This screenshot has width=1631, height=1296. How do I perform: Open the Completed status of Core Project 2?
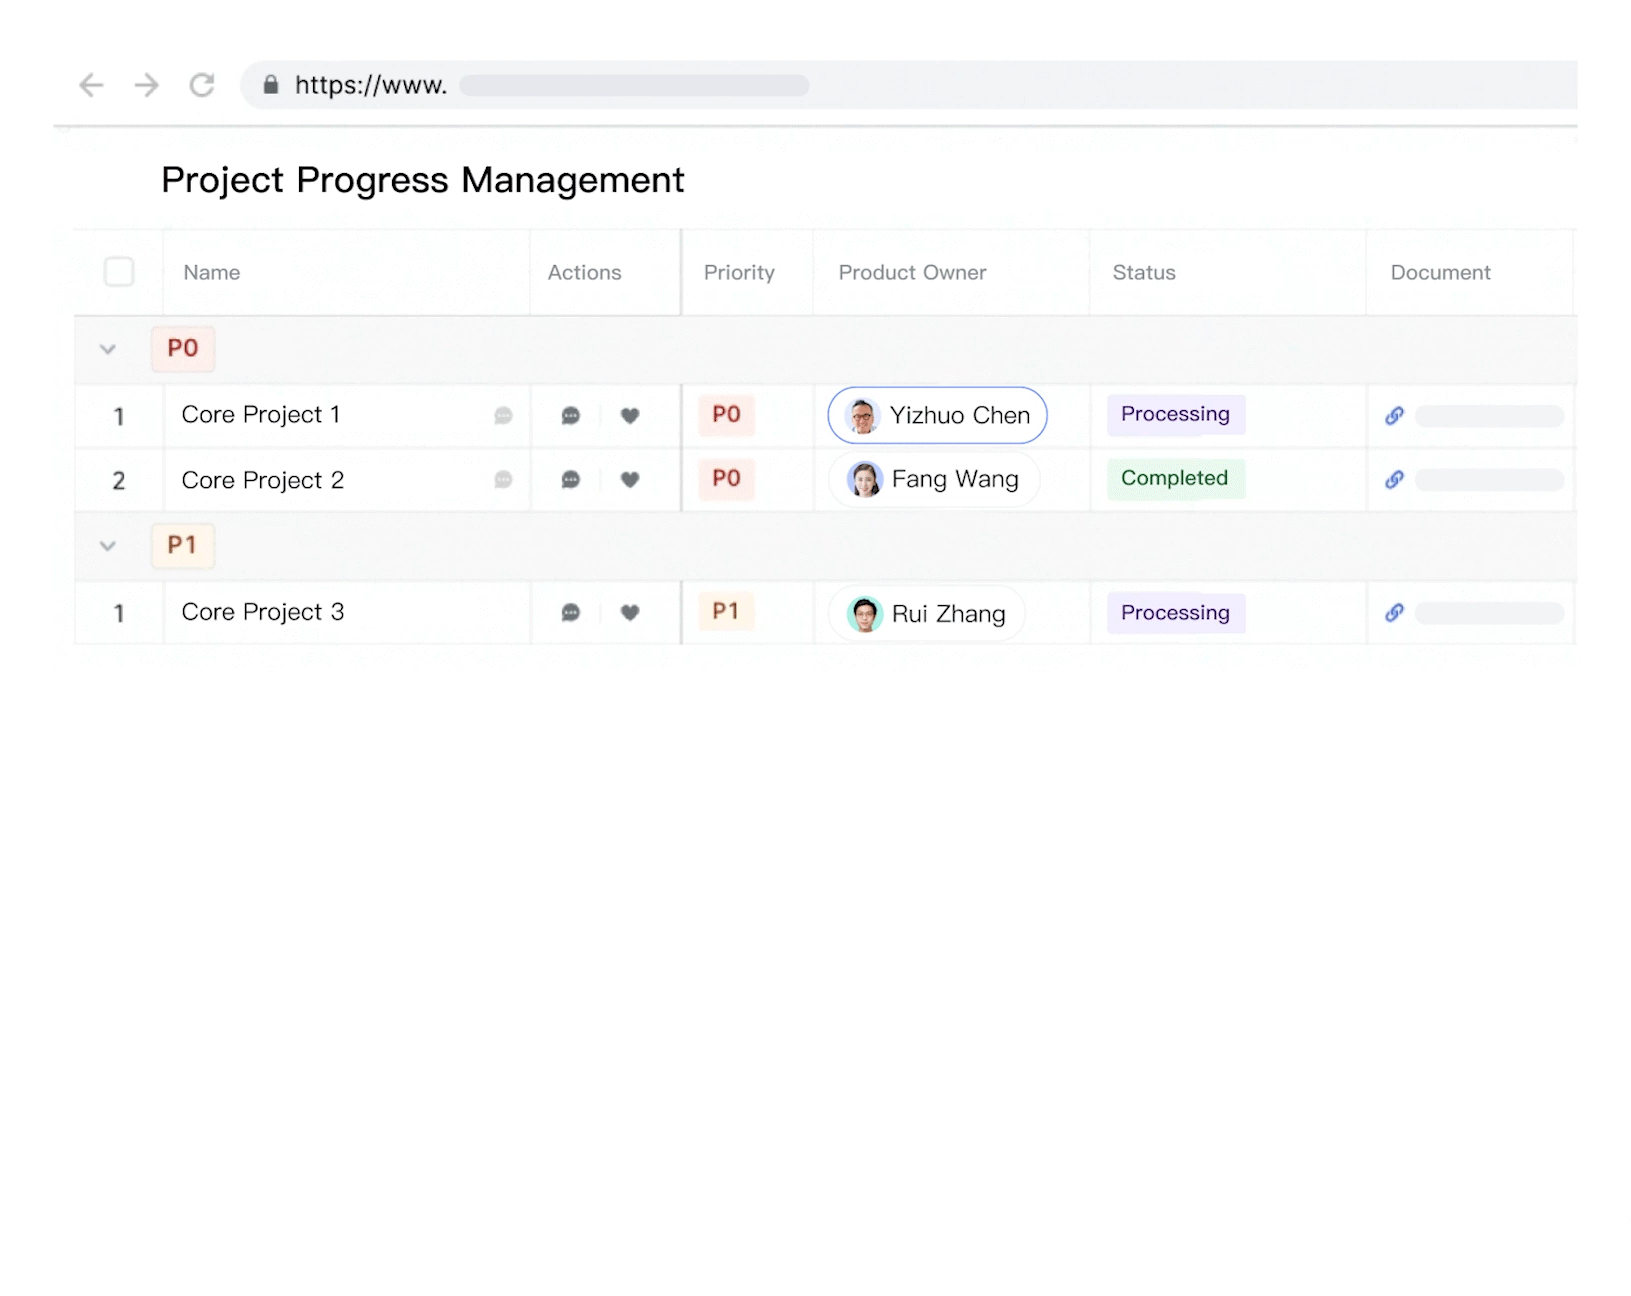coord(1174,479)
